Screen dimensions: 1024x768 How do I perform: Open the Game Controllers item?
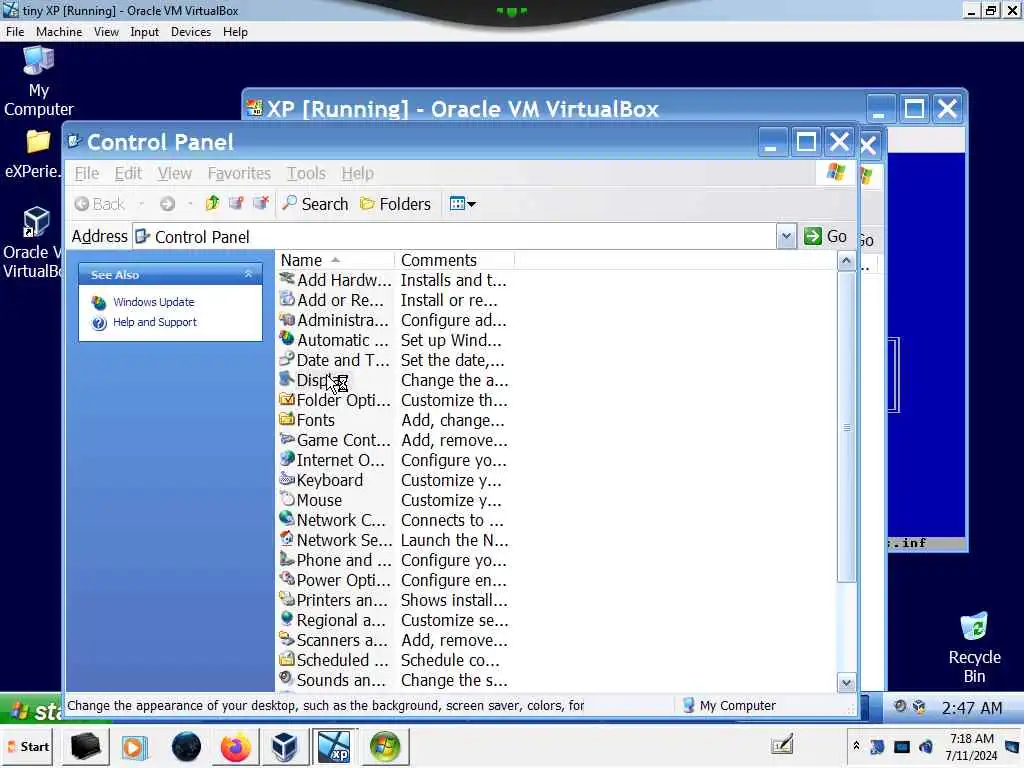coord(334,440)
